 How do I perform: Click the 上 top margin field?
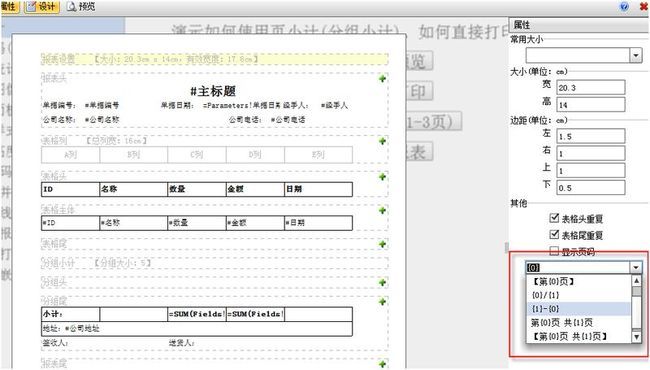[590, 170]
